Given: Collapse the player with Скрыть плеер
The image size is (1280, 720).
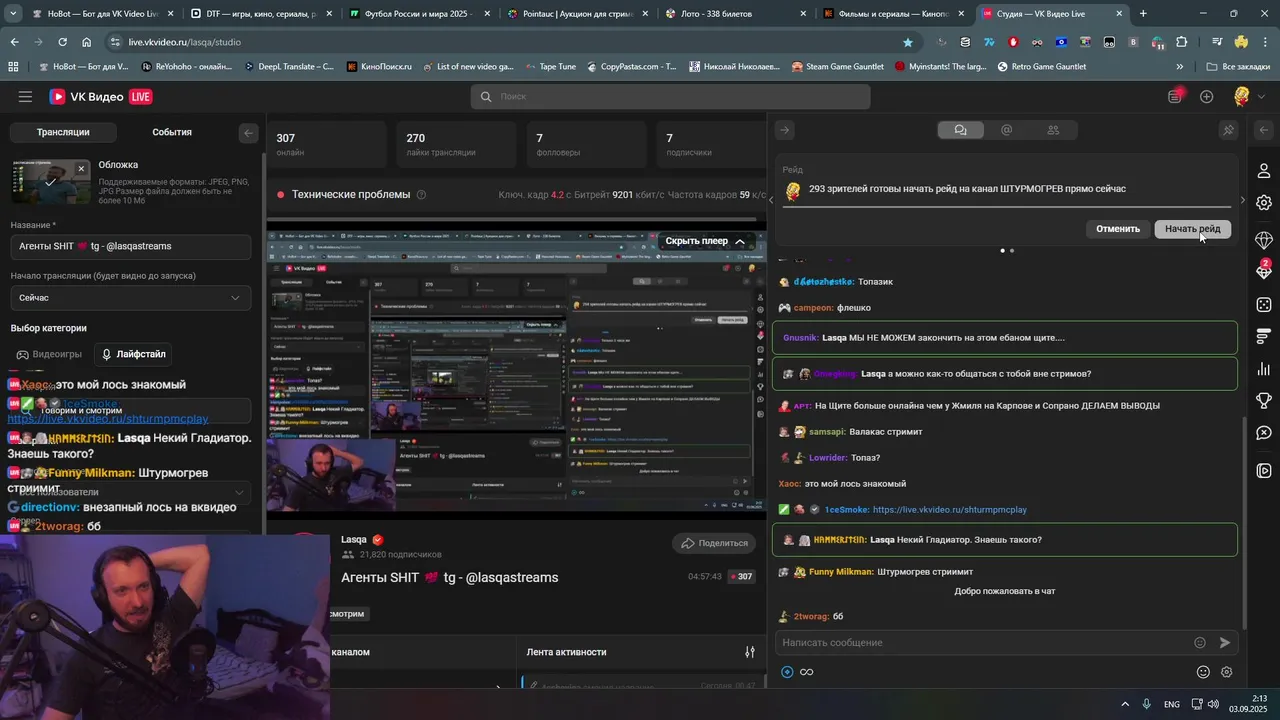Looking at the screenshot, I should click(706, 241).
